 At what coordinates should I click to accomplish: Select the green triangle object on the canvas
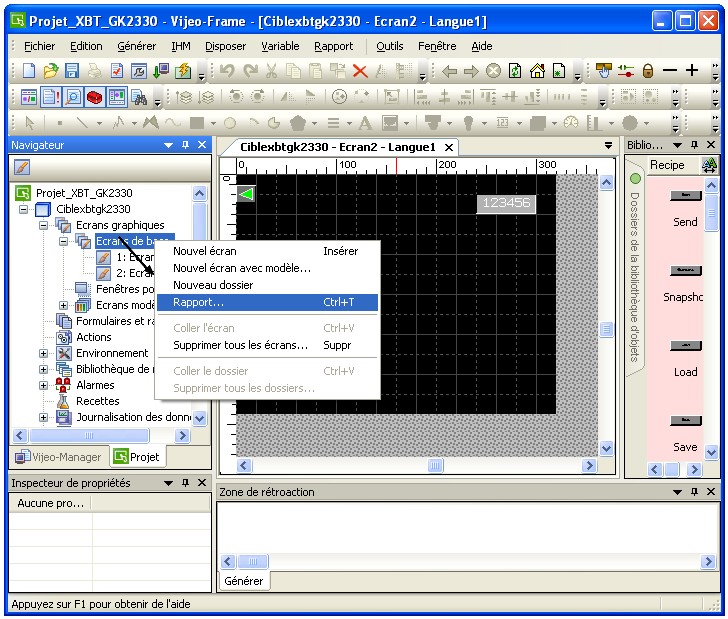pyautogui.click(x=246, y=194)
